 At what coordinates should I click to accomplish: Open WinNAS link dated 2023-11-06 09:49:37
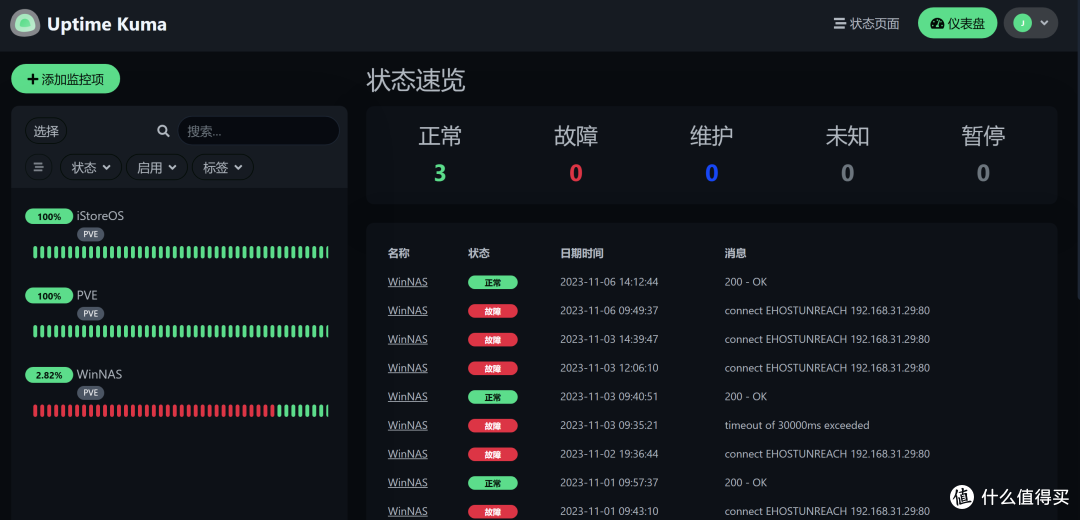(x=407, y=310)
